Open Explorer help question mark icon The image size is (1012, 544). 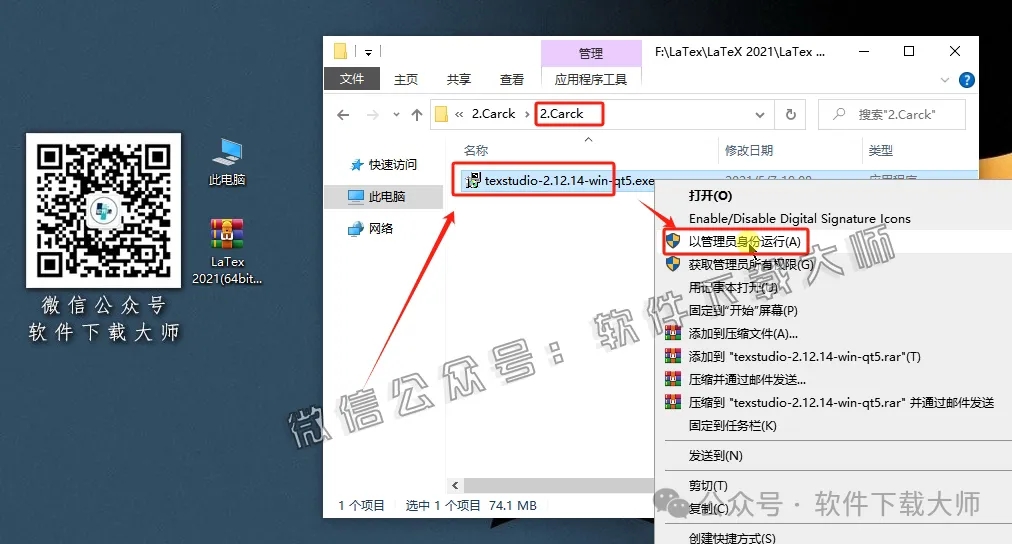tap(967, 80)
